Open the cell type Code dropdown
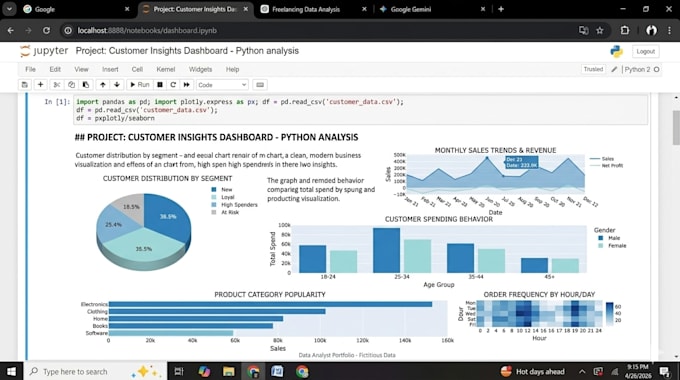This screenshot has width=680, height=380. tap(222, 85)
